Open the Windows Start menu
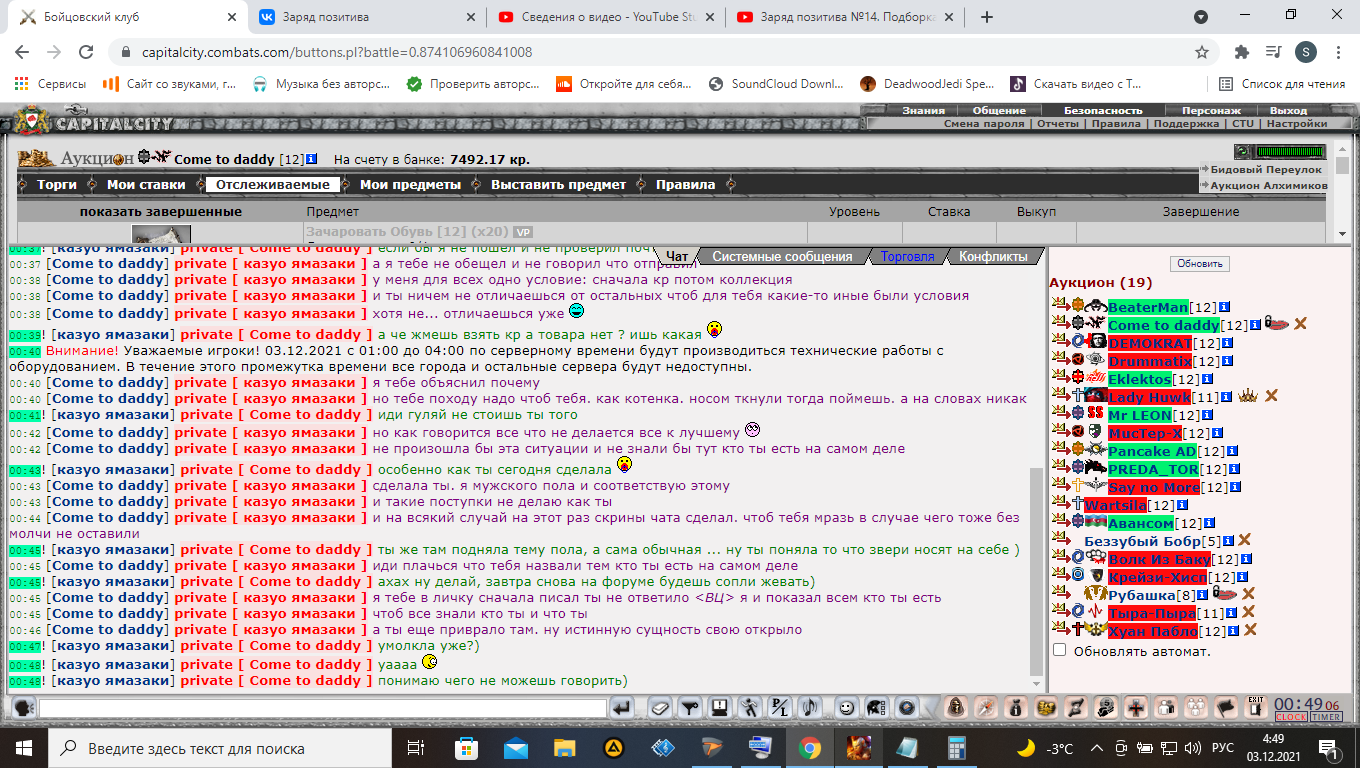Image resolution: width=1360 pixels, height=768 pixels. click(24, 748)
